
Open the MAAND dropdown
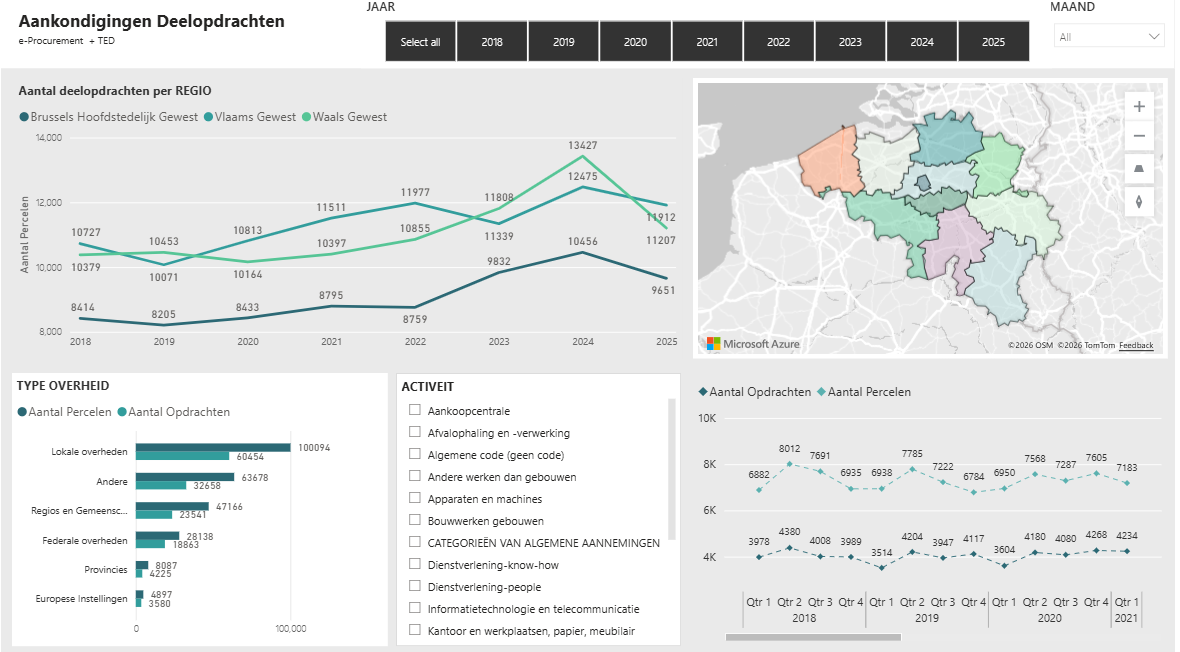tap(1109, 36)
